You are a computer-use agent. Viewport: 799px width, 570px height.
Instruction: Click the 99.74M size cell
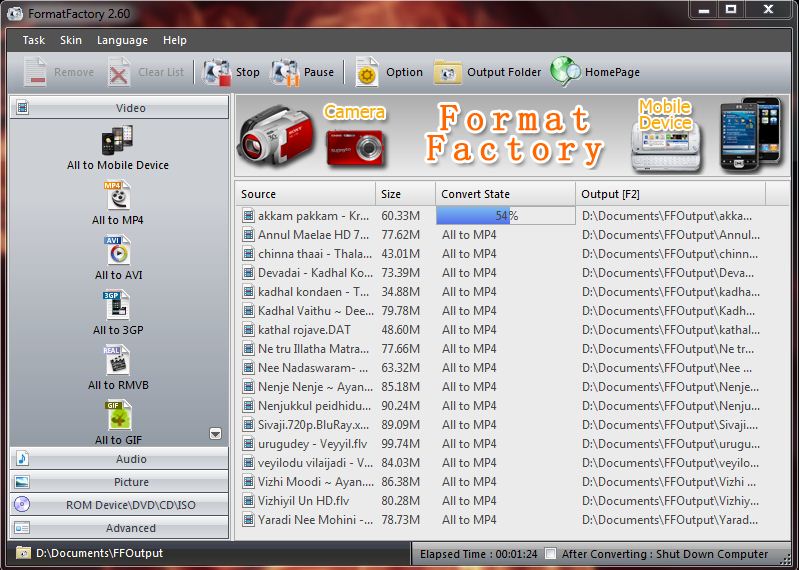point(401,444)
